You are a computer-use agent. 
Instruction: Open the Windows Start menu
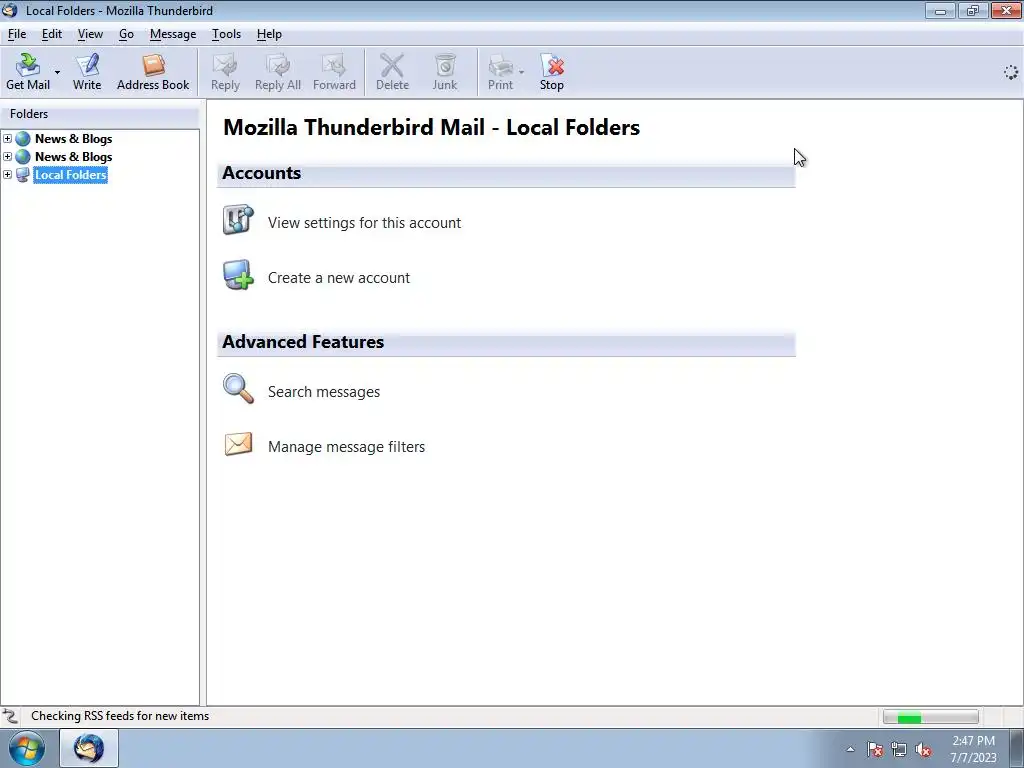coord(27,748)
